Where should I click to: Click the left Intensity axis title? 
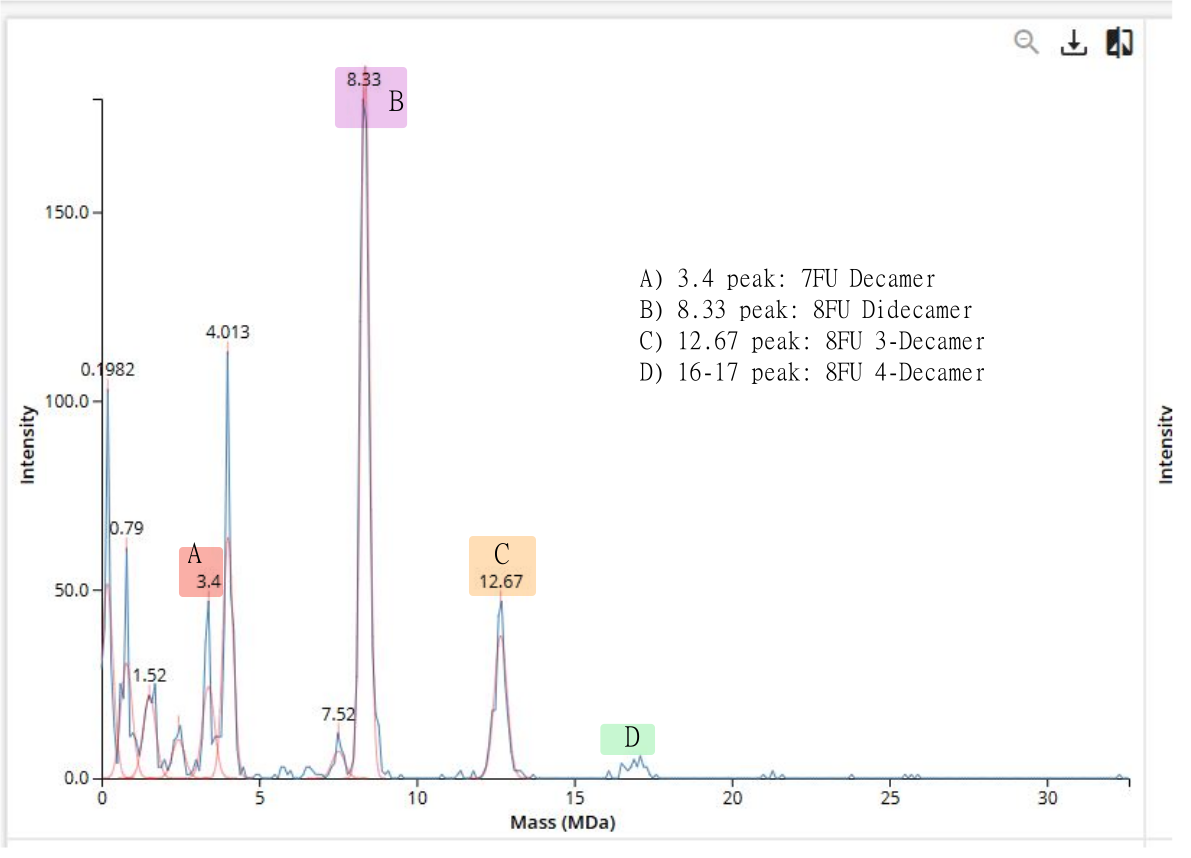(x=27, y=445)
